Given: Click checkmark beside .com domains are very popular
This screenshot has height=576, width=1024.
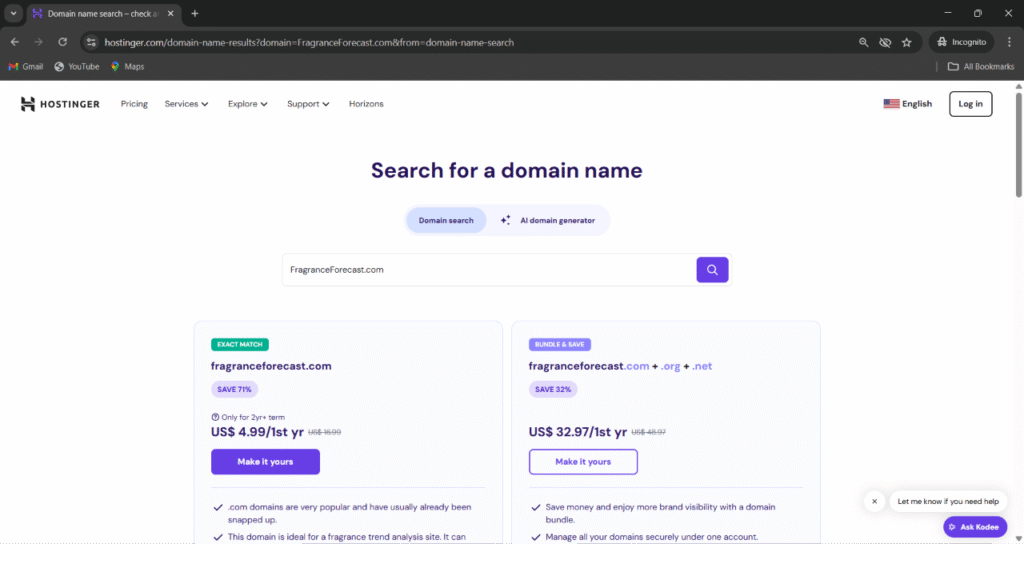Looking at the screenshot, I should tap(218, 507).
